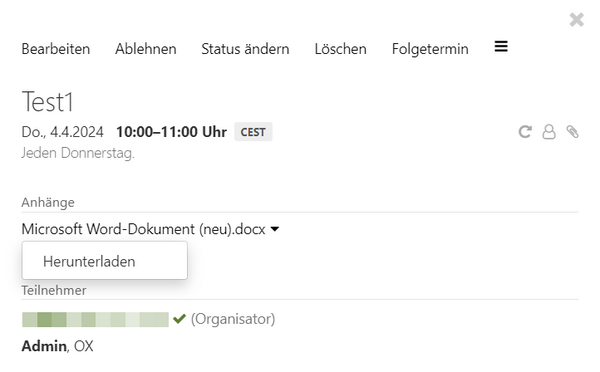
Task: Click the green accepted checkmark
Action: click(179, 318)
